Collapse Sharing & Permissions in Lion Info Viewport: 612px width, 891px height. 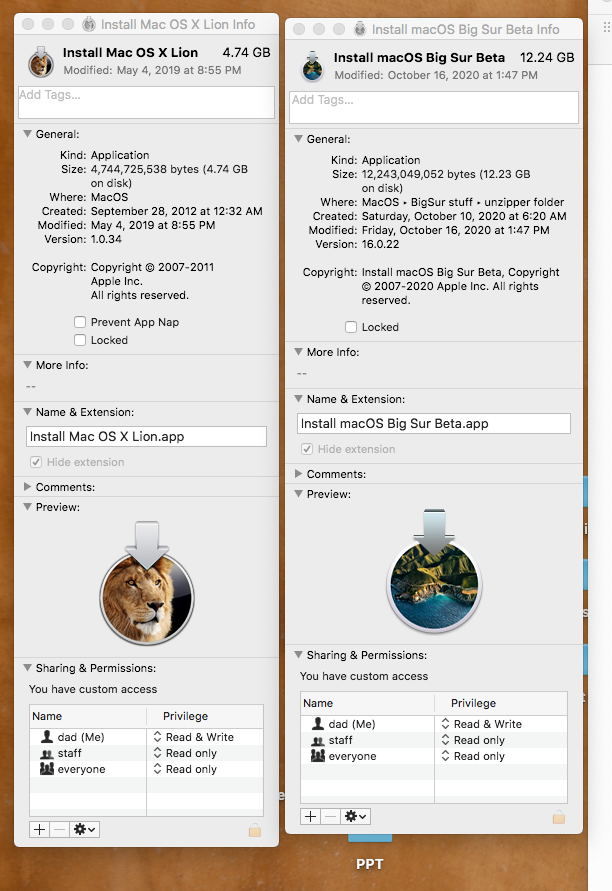tap(27, 668)
